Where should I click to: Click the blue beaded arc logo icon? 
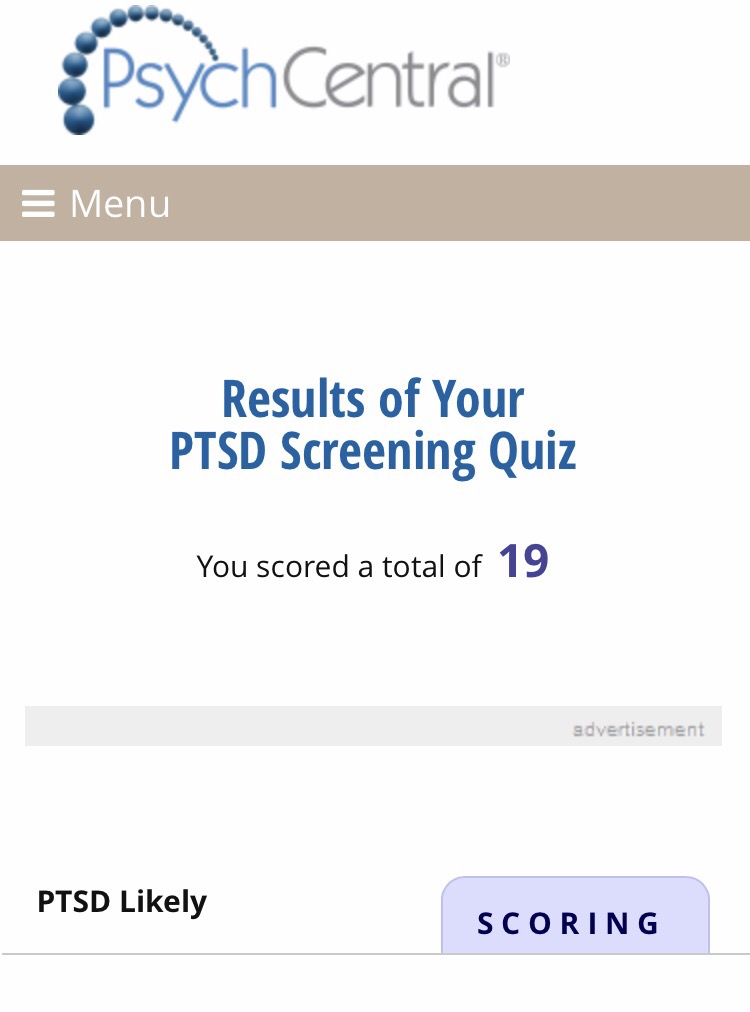pos(90,70)
